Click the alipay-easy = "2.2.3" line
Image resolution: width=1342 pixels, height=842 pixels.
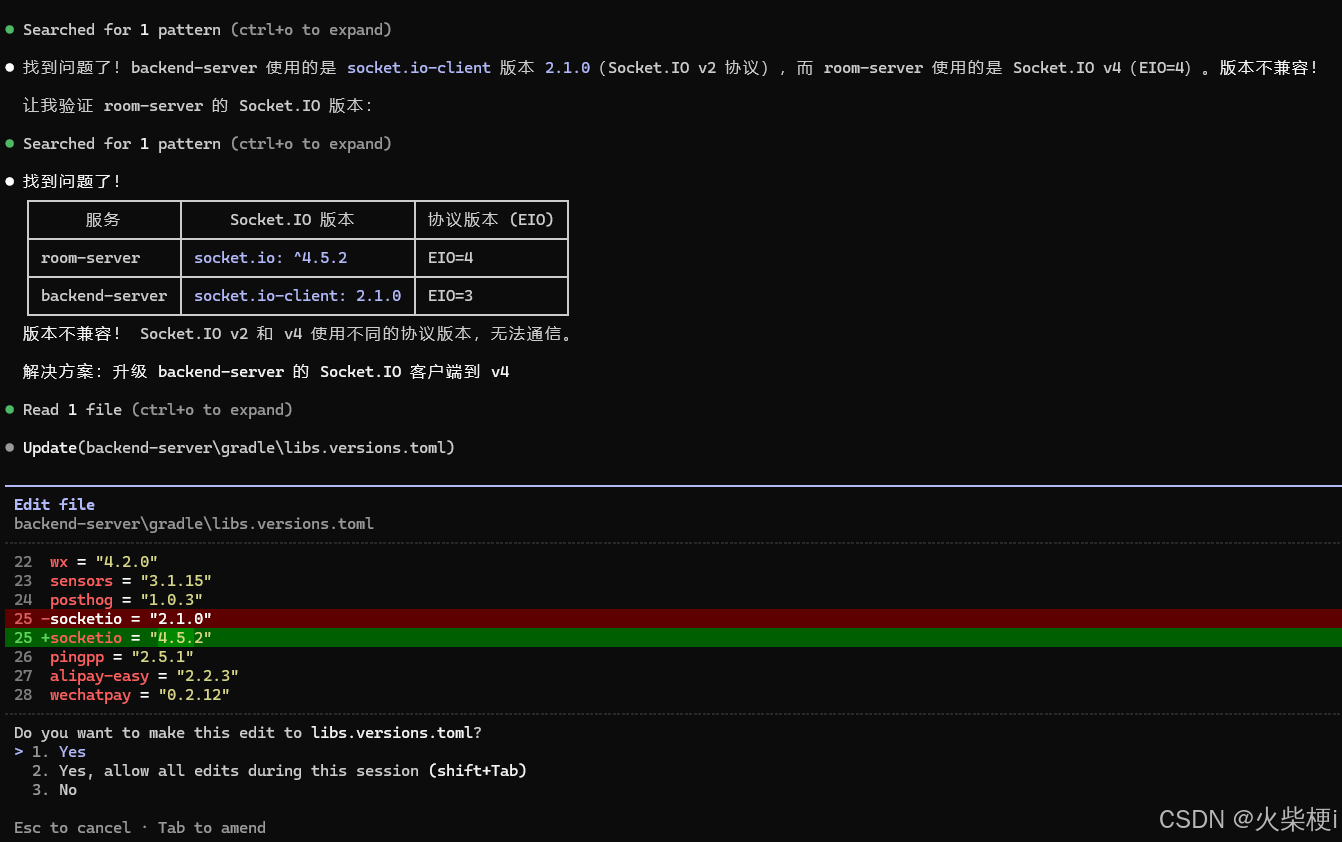point(144,676)
